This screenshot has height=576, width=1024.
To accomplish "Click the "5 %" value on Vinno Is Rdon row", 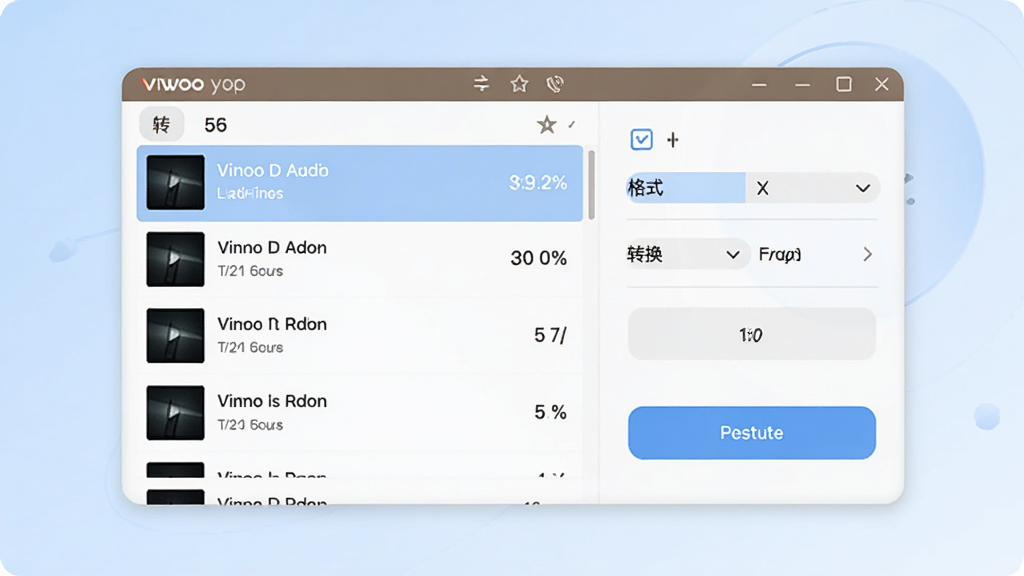I will click(550, 412).
